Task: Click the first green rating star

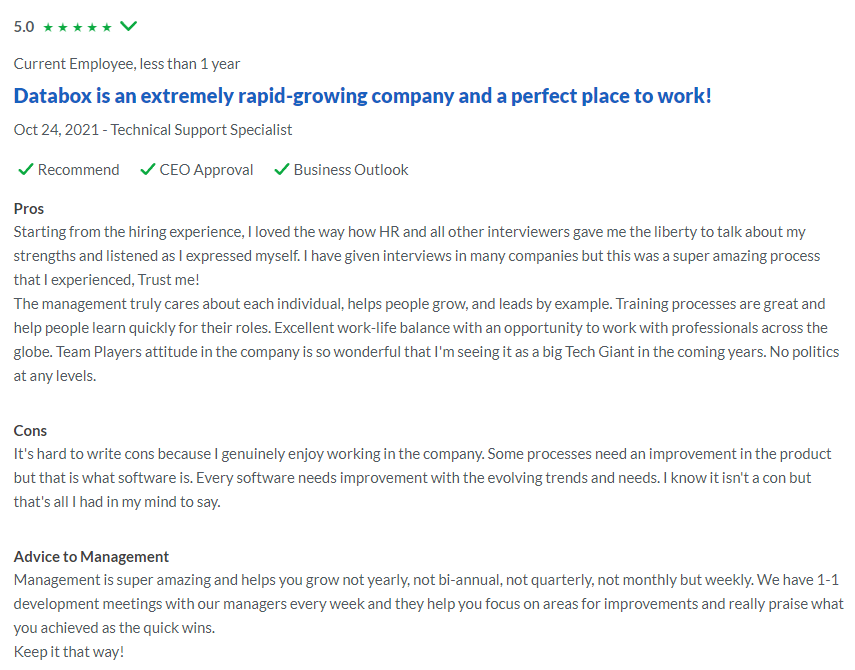Action: click(48, 27)
